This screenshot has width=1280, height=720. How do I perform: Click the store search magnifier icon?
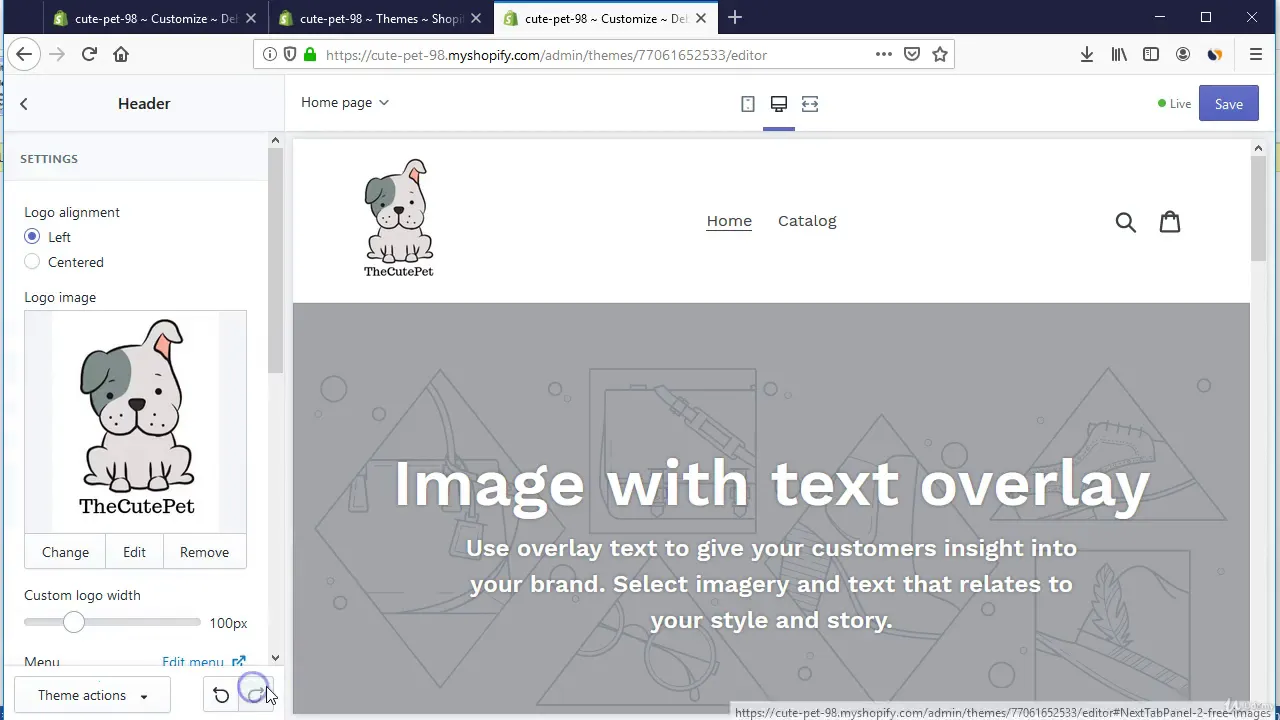tap(1126, 222)
